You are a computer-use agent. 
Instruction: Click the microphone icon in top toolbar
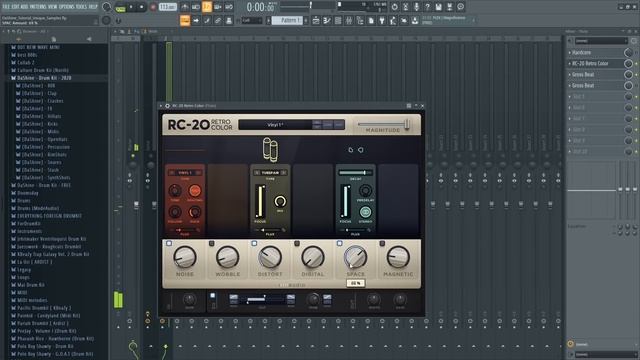416,7
